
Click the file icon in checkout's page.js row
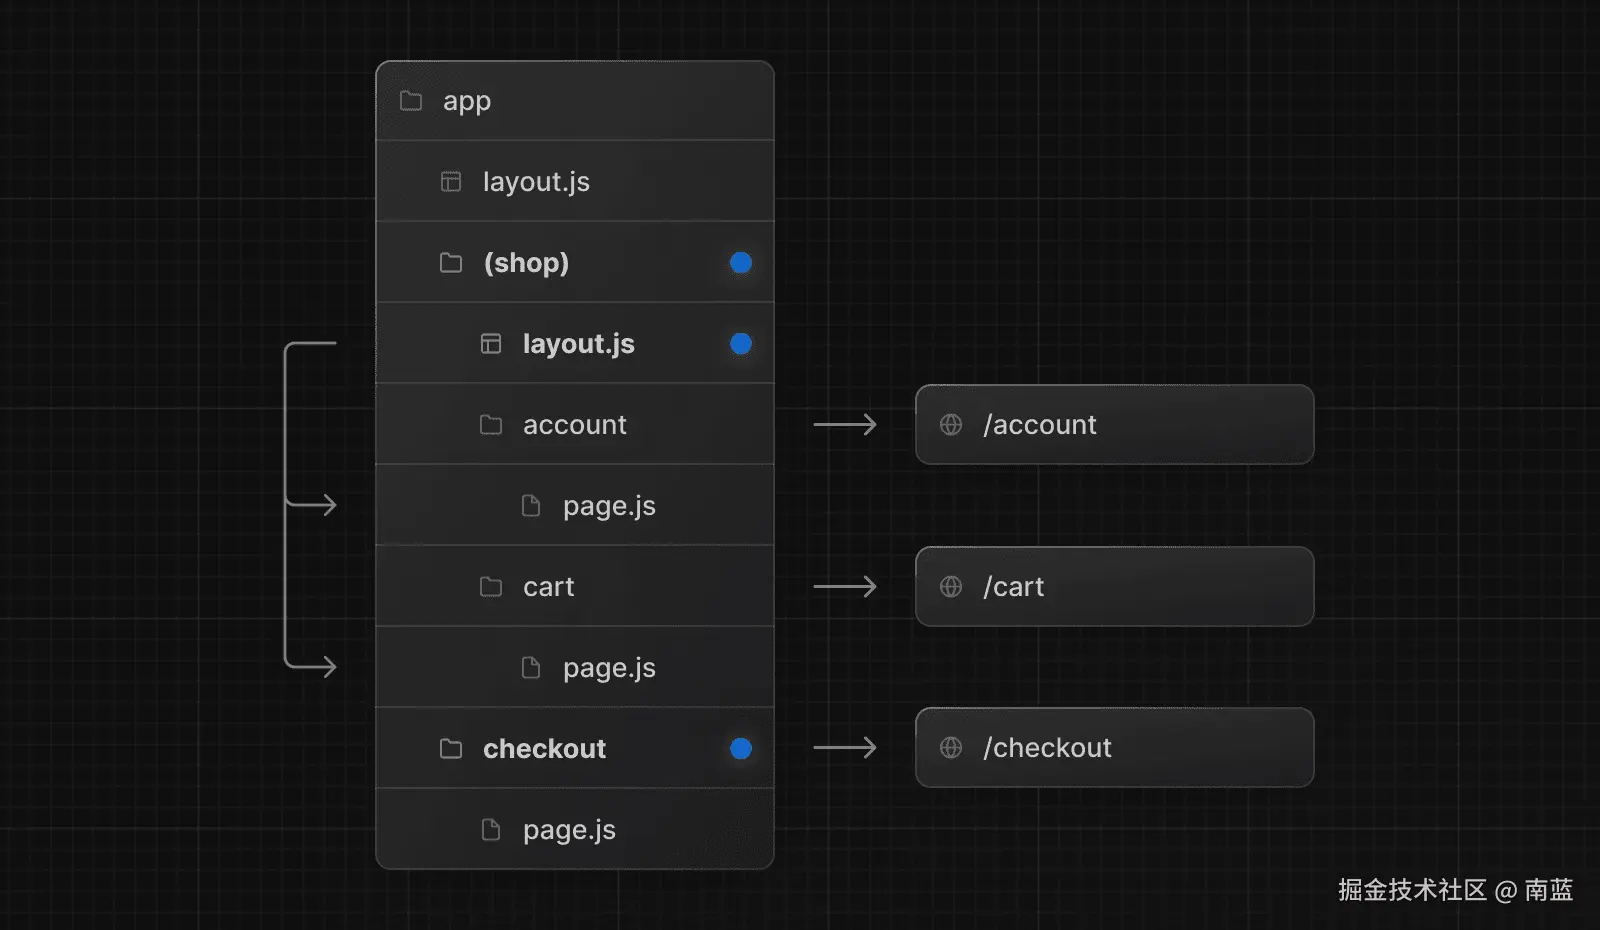pyautogui.click(x=491, y=830)
